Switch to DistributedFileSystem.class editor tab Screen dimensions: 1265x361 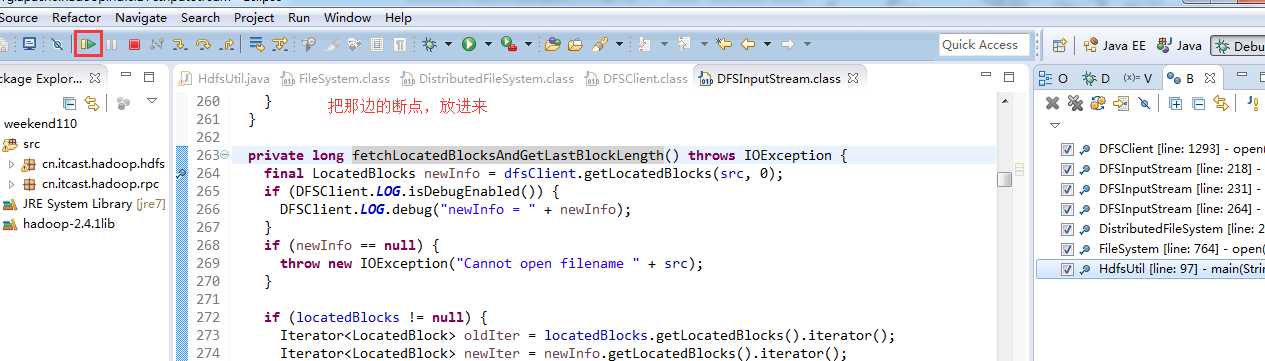pyautogui.click(x=487, y=78)
